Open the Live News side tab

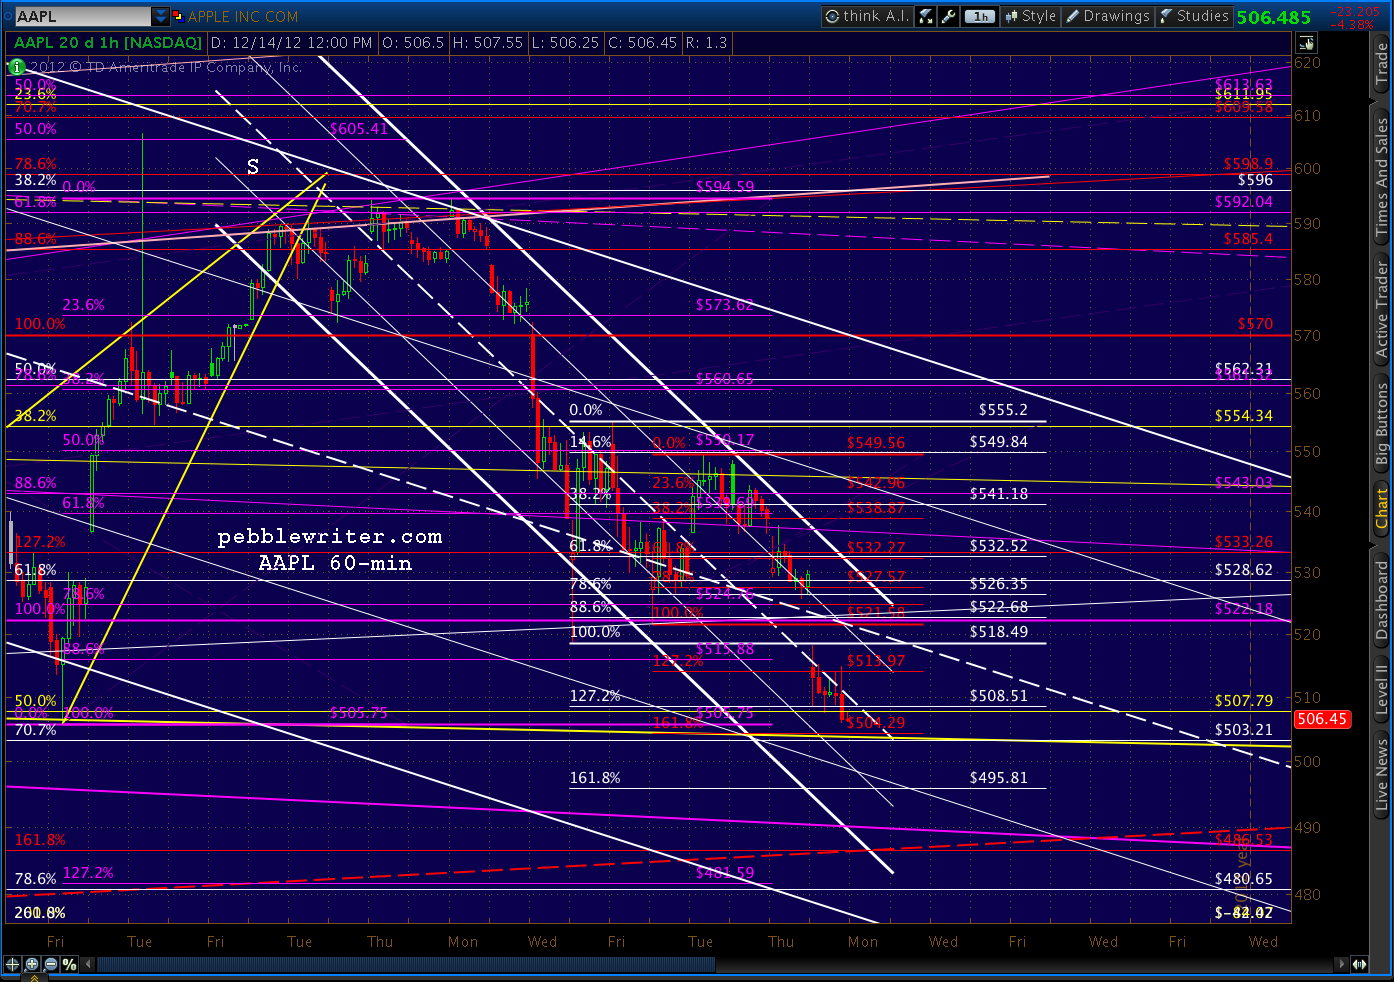(x=1381, y=775)
